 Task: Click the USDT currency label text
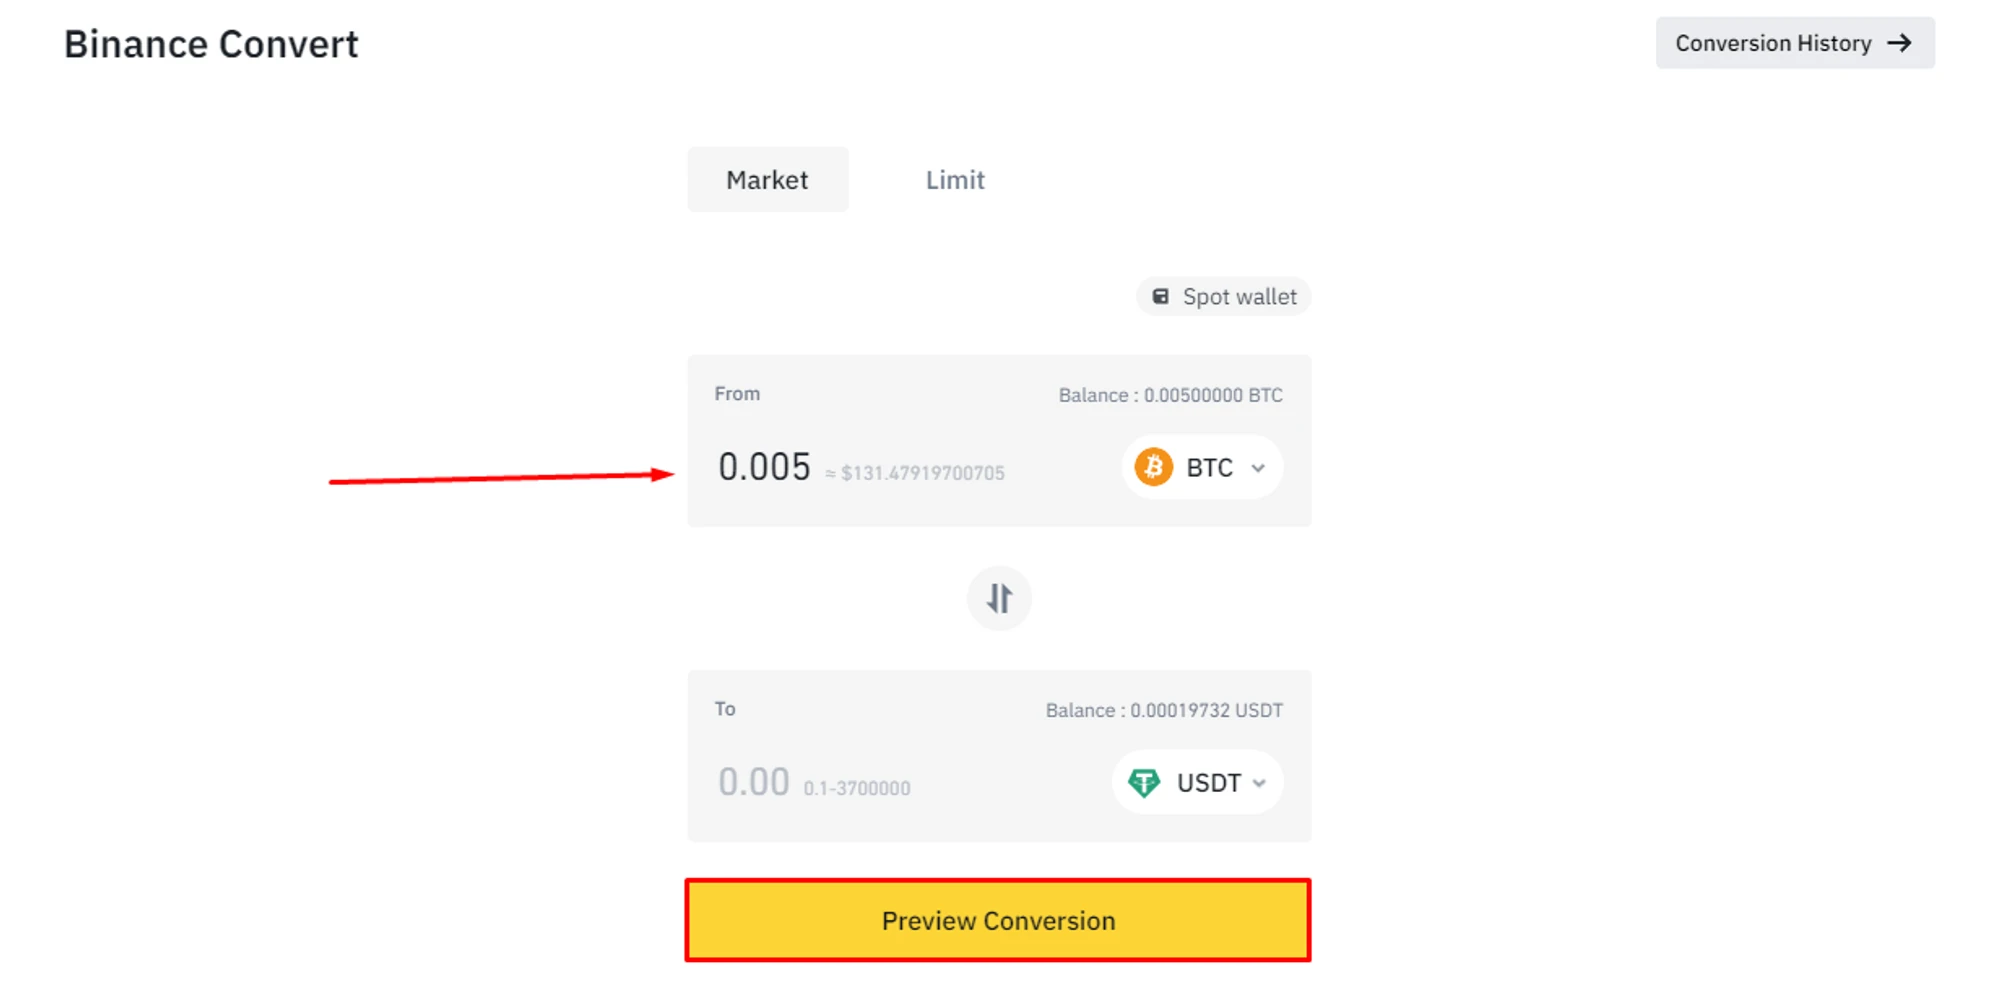click(1208, 783)
